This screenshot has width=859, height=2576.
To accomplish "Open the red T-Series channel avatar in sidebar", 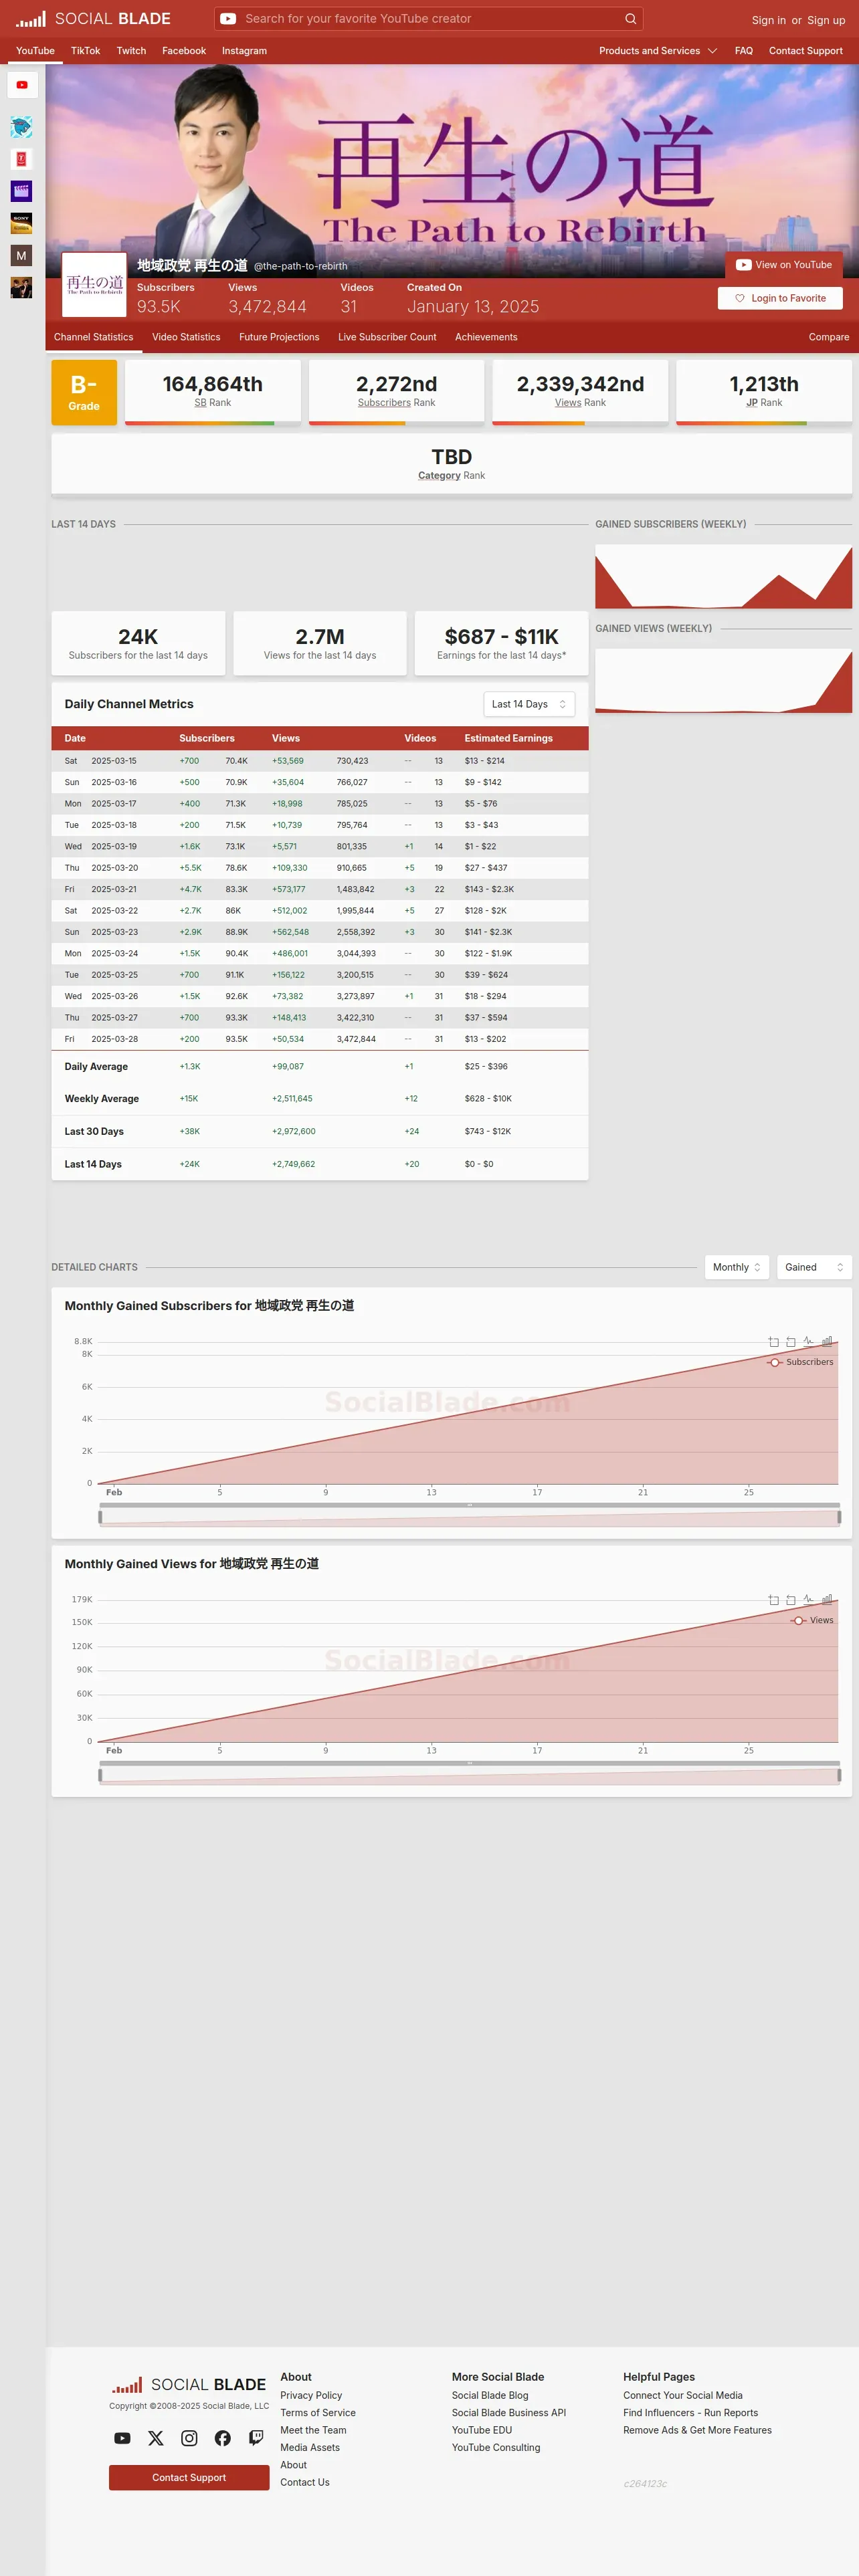I will pos(21,159).
